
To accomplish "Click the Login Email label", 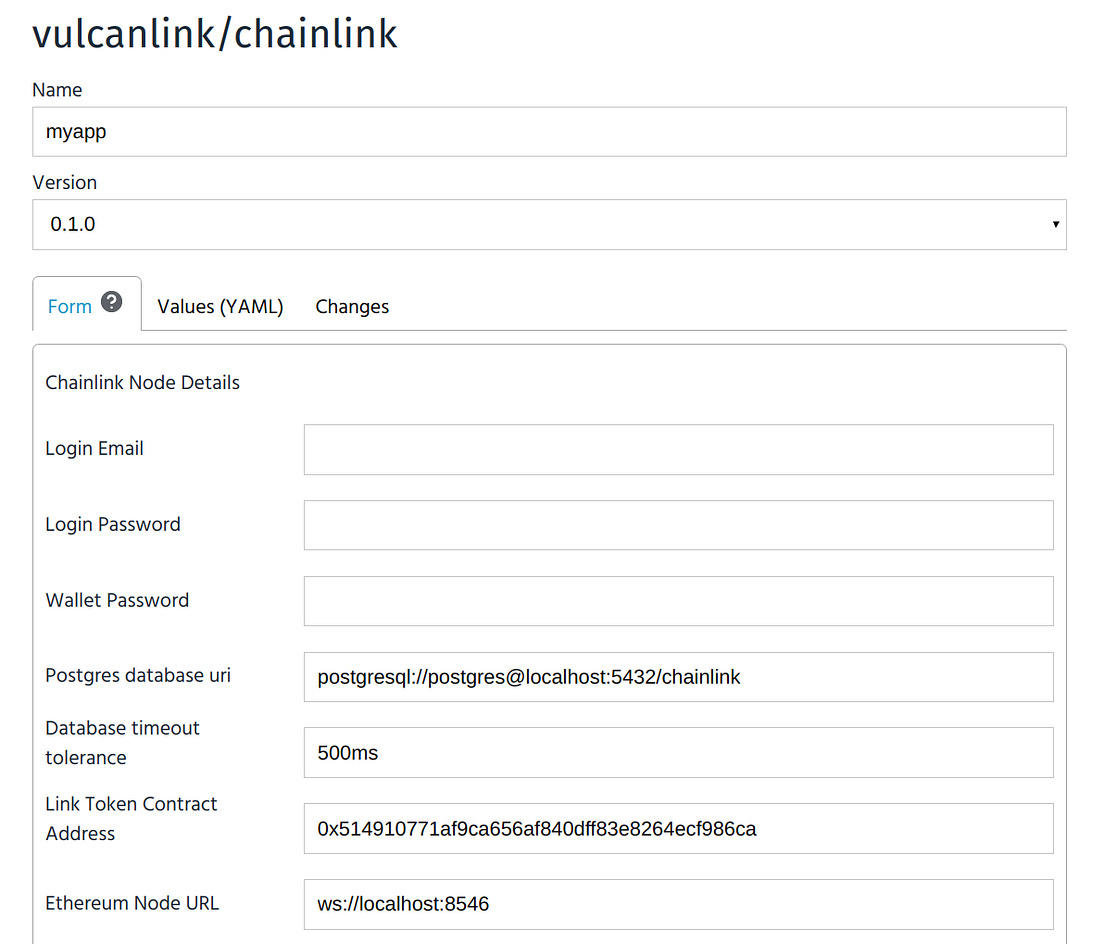I will (x=94, y=449).
